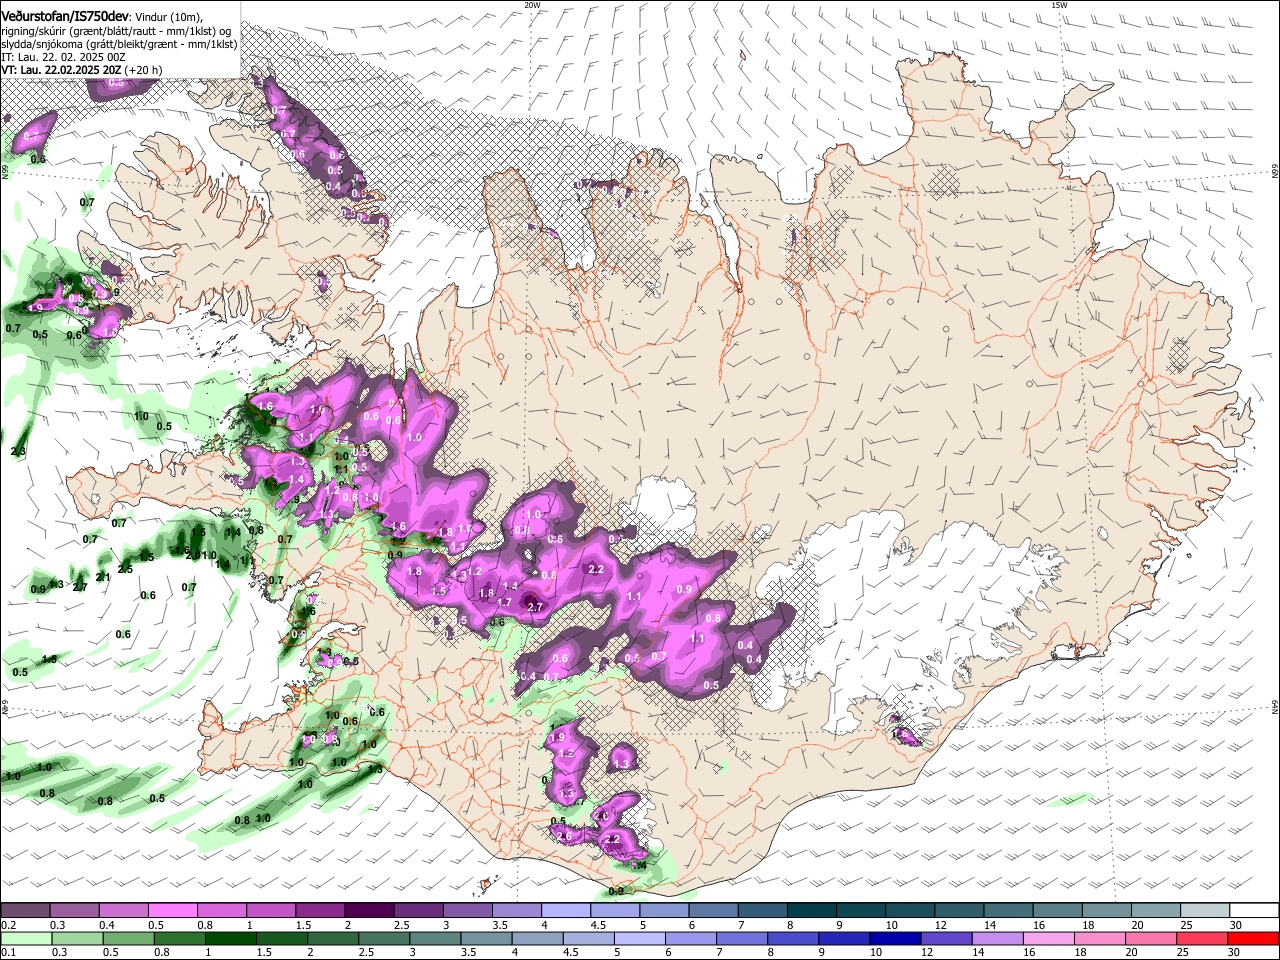
Task: Click the 64N latitude label on right edge
Action: (1275, 707)
